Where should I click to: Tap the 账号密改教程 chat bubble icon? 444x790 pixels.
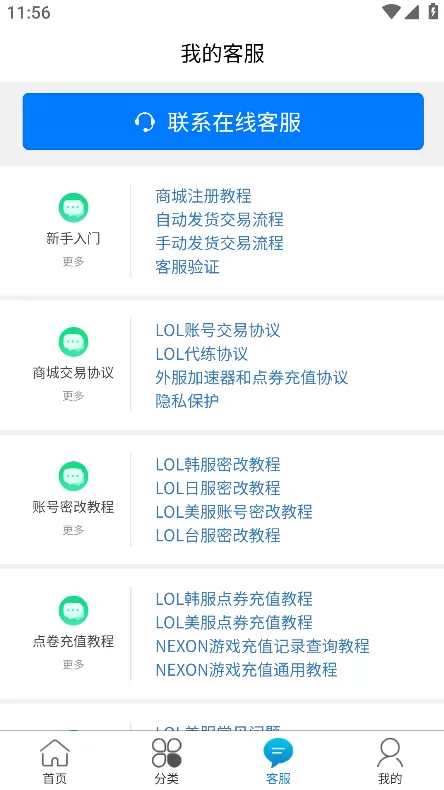[73, 476]
